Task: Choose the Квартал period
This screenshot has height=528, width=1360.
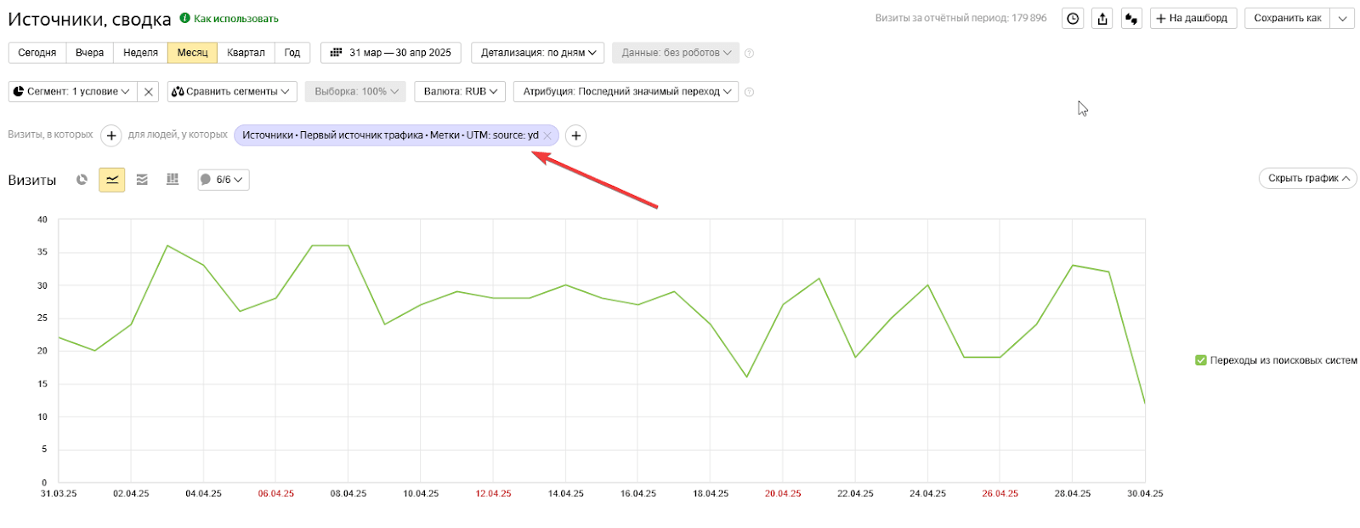Action: 246,53
